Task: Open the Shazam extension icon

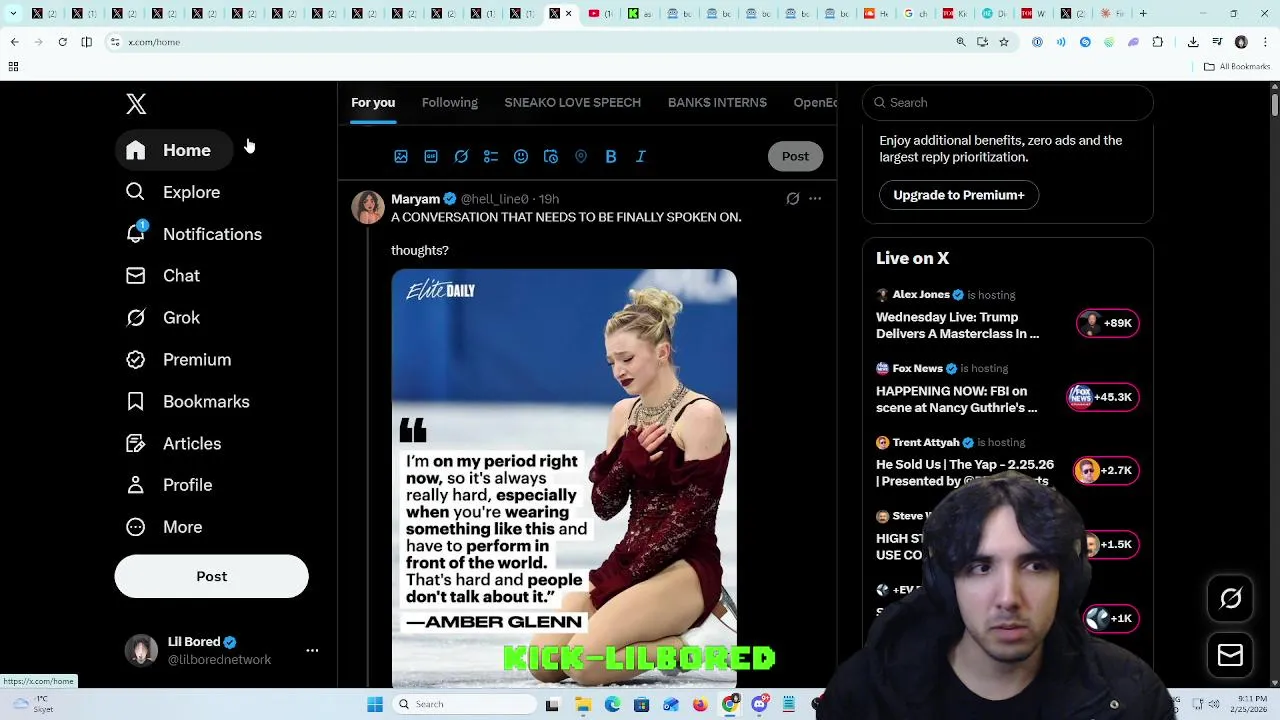Action: pyautogui.click(x=1085, y=42)
